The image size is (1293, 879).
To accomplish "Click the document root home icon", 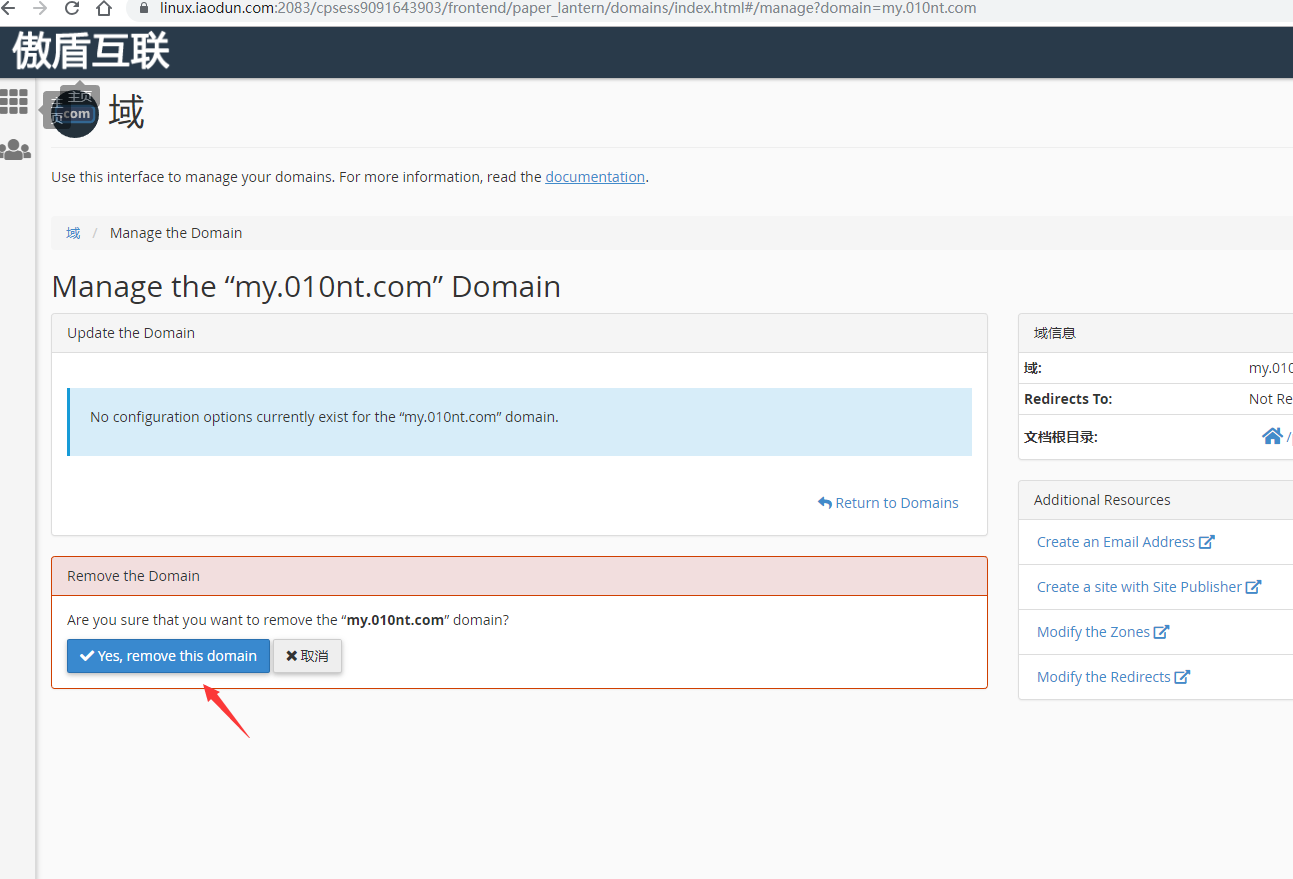I will [x=1272, y=436].
